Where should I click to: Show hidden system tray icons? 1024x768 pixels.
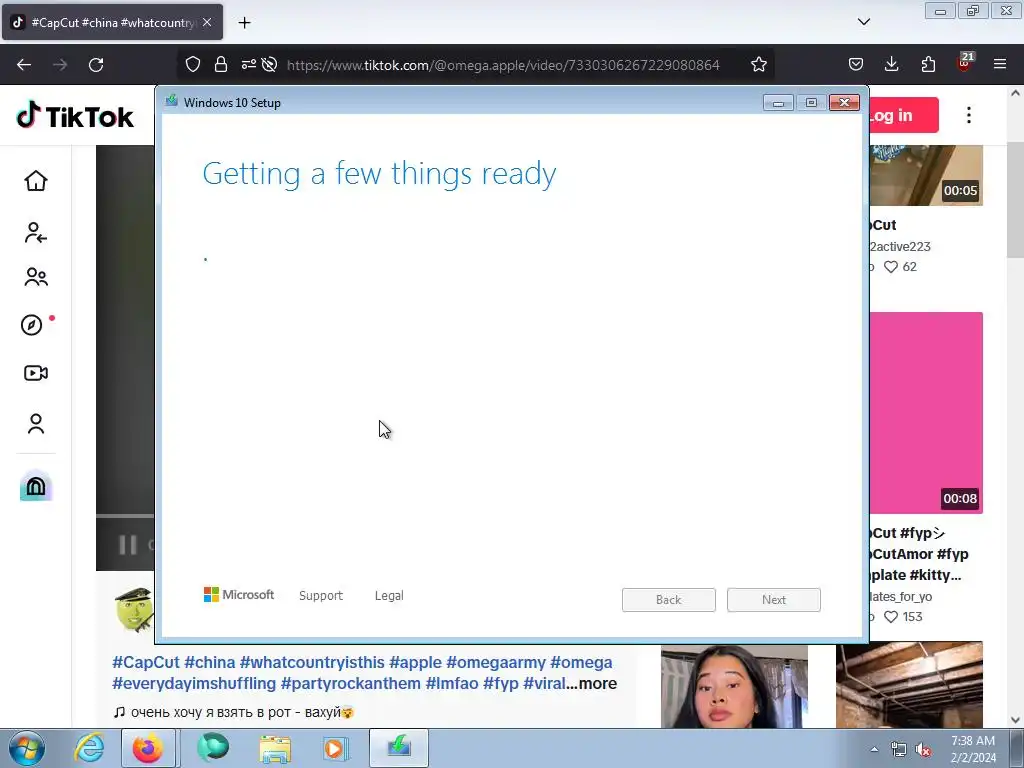coord(874,749)
